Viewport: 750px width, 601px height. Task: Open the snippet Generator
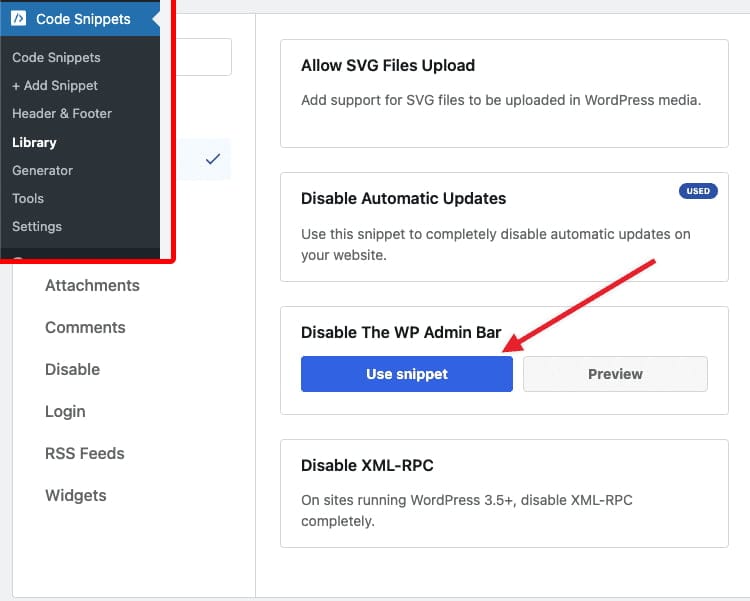point(42,170)
